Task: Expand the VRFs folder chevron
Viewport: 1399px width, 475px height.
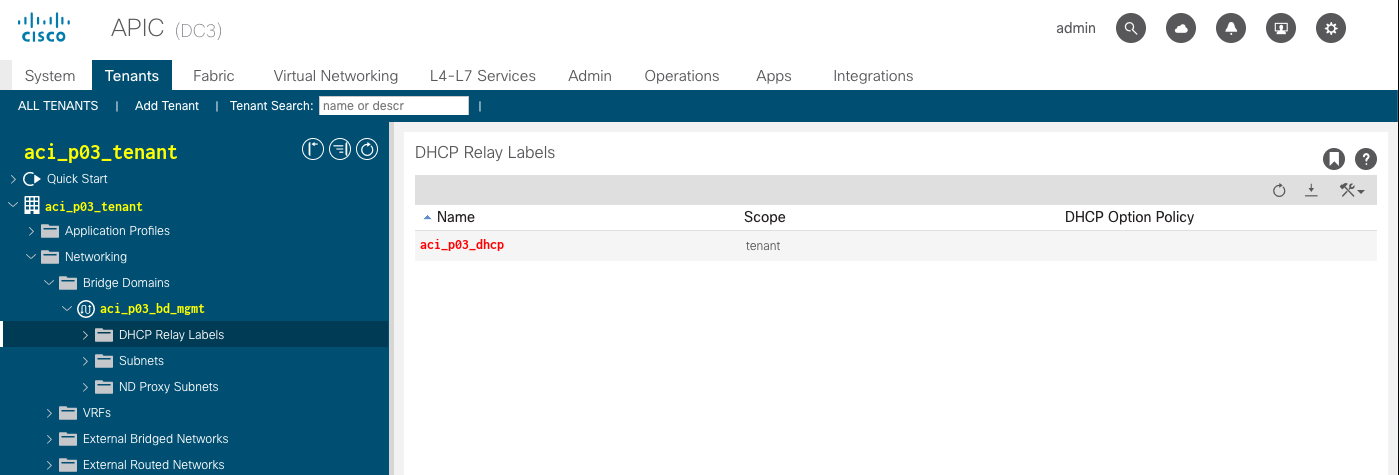Action: point(50,413)
